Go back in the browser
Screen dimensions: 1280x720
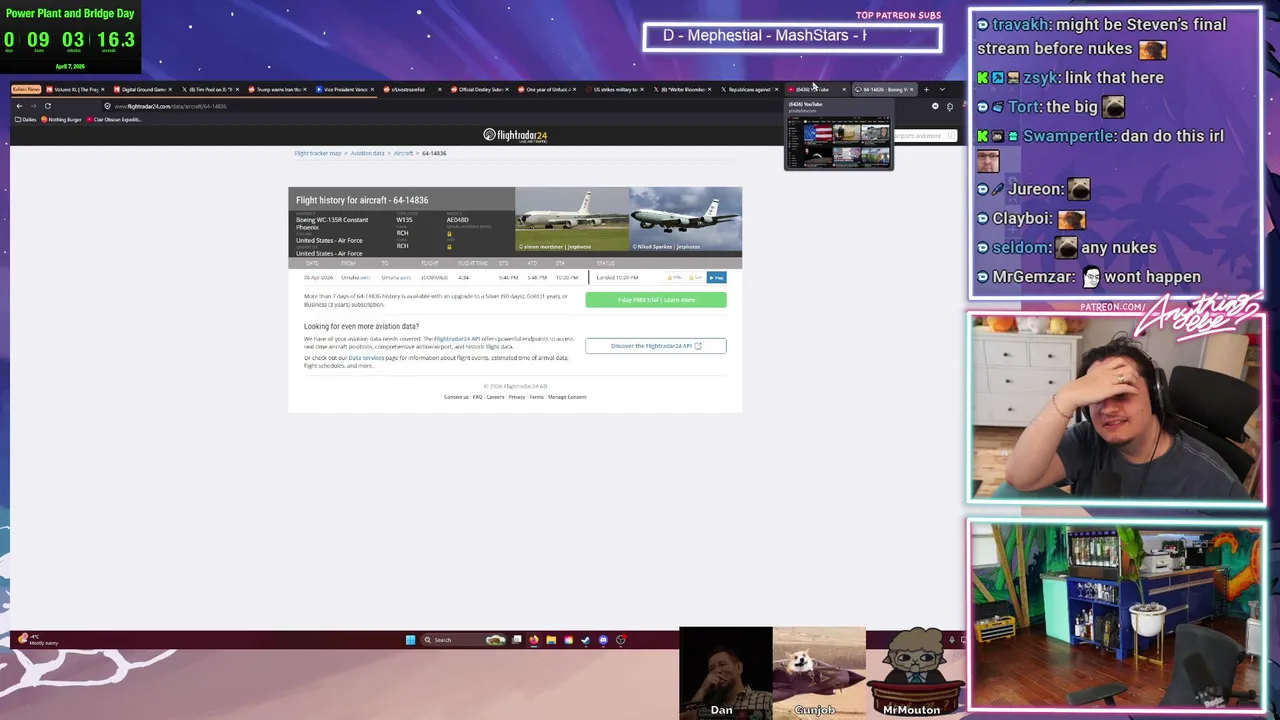click(x=19, y=106)
